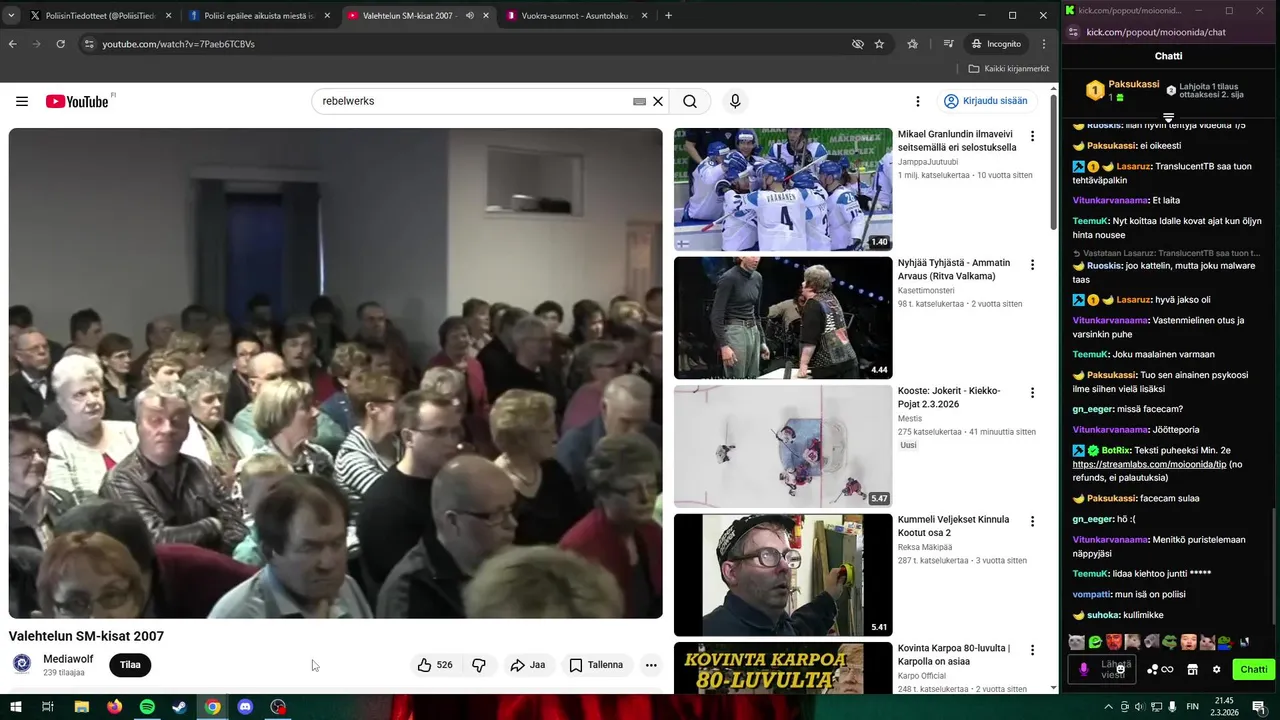Open channel points icon in Kick chat
Image resolution: width=1280 pixels, height=720 pixels.
pyautogui.click(x=1160, y=669)
